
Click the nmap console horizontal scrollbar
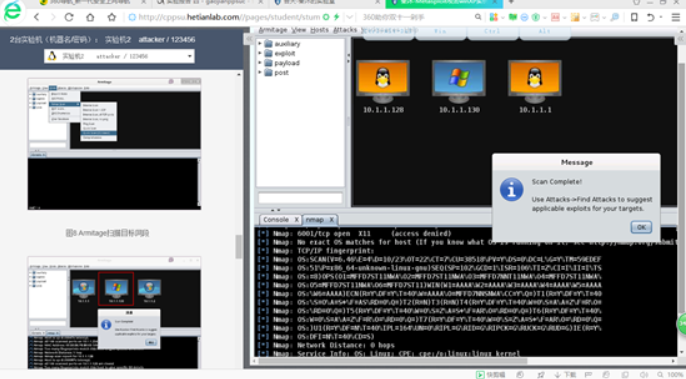click(393, 361)
